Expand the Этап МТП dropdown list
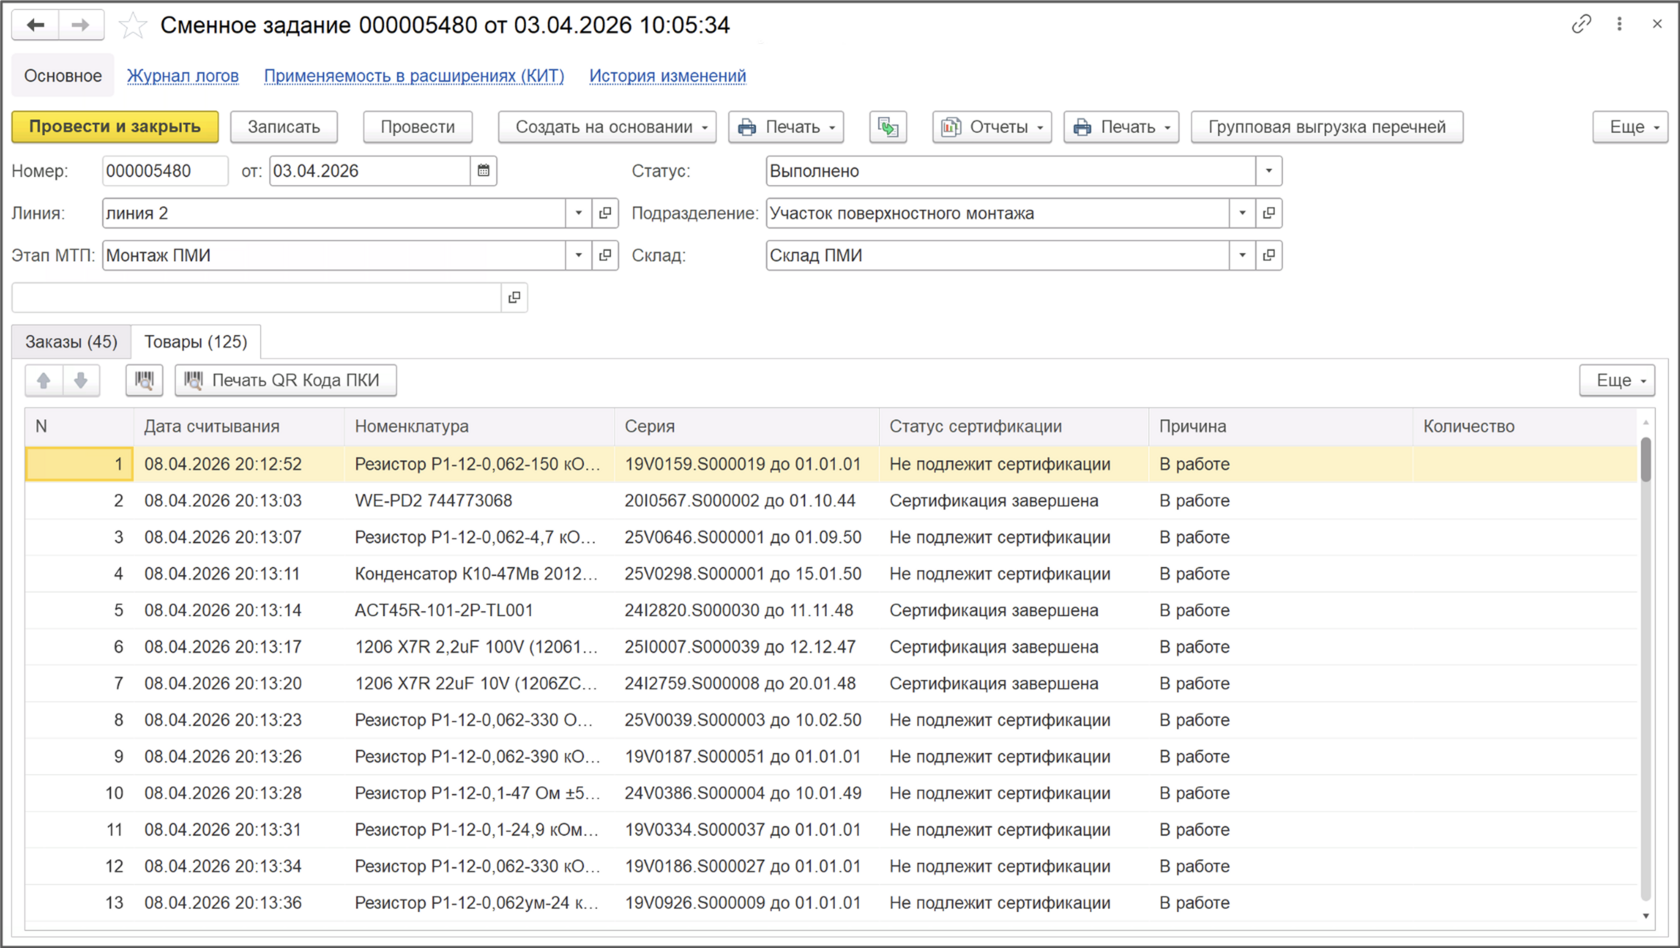 (x=579, y=255)
